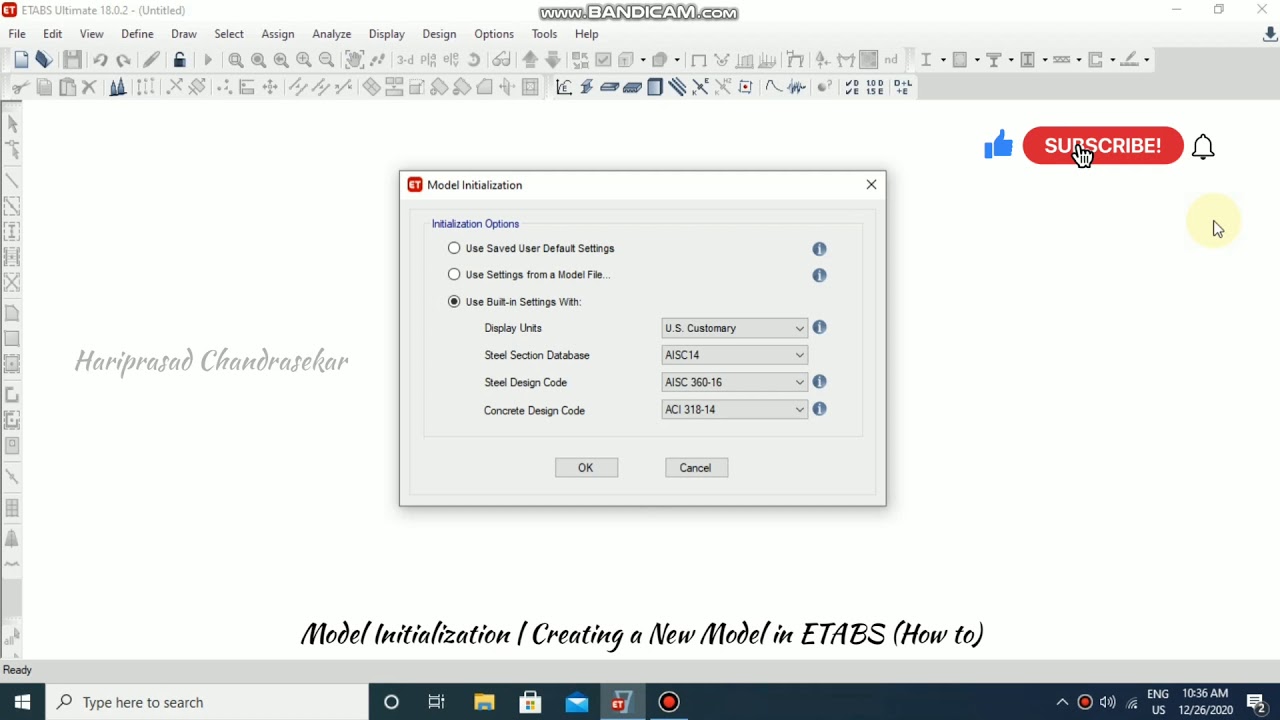Open the Define menu
This screenshot has height=720, width=1280.
137,34
